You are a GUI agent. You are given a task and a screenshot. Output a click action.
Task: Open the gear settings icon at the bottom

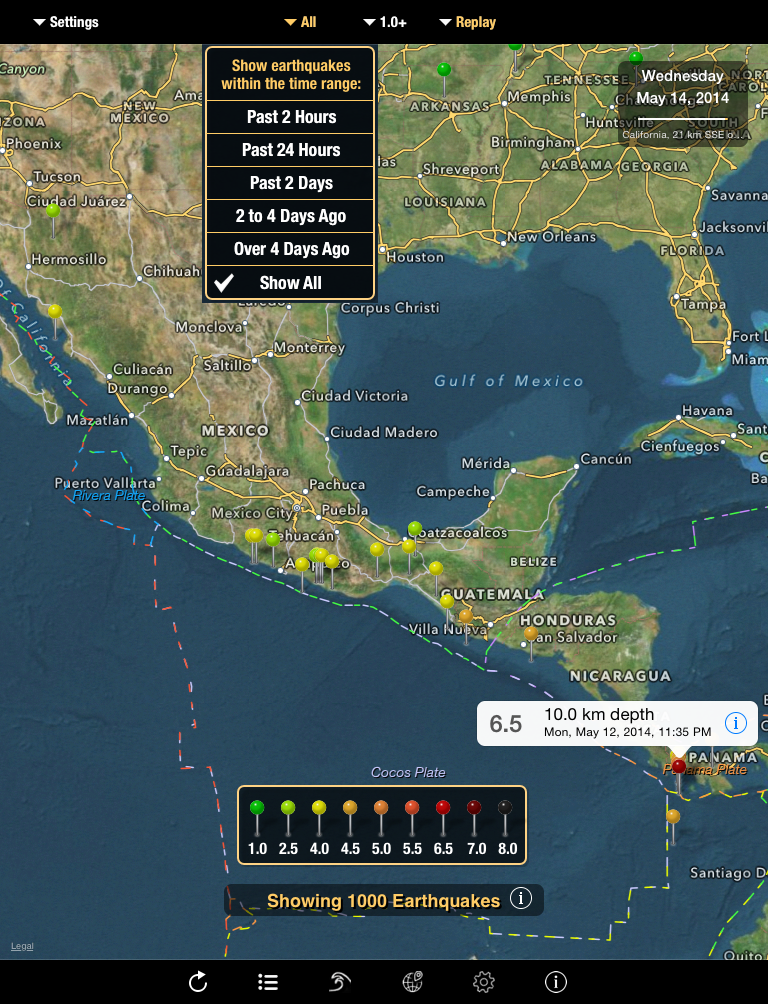(x=484, y=982)
